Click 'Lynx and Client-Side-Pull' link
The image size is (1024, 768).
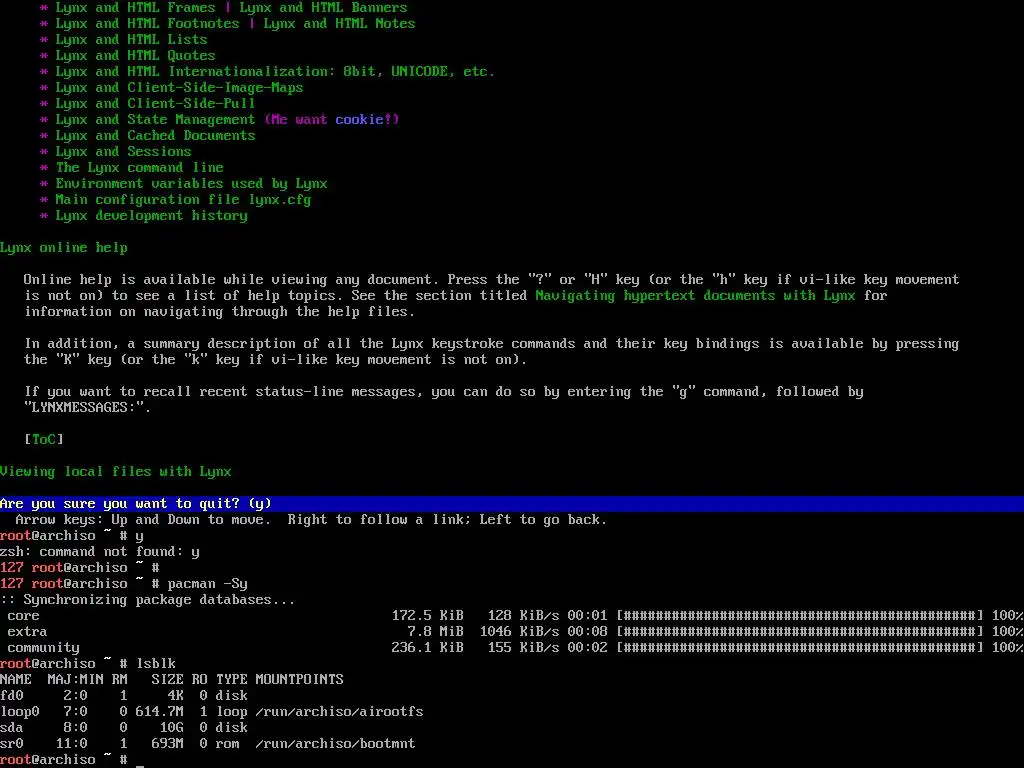pos(155,104)
